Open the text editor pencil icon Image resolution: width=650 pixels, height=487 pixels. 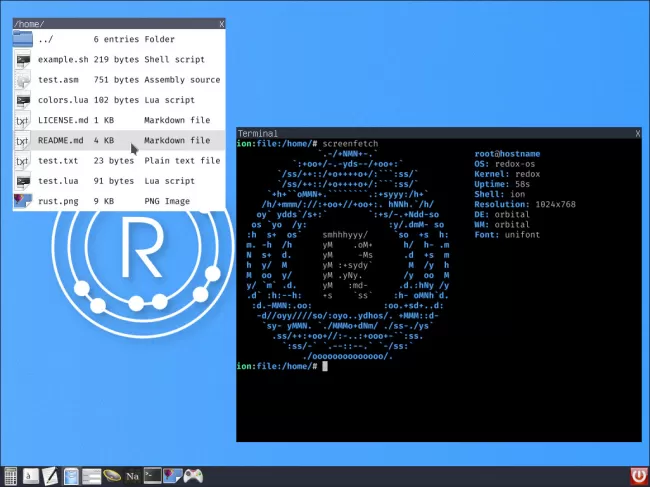pos(50,476)
